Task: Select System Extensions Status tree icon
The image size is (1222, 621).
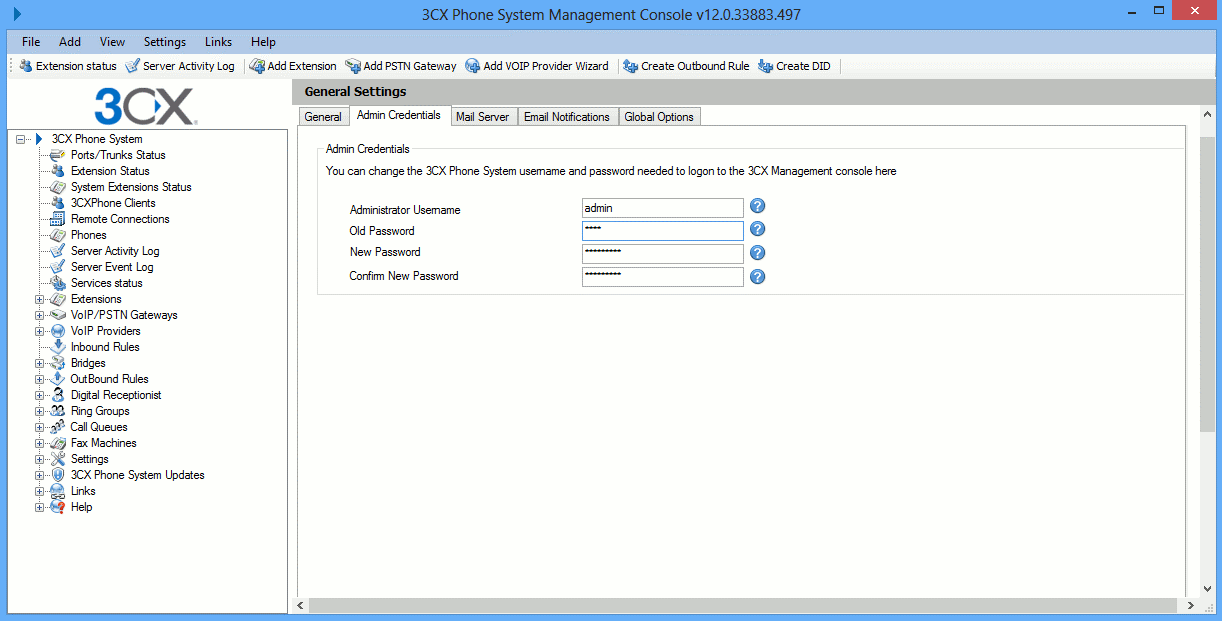Action: click(58, 187)
